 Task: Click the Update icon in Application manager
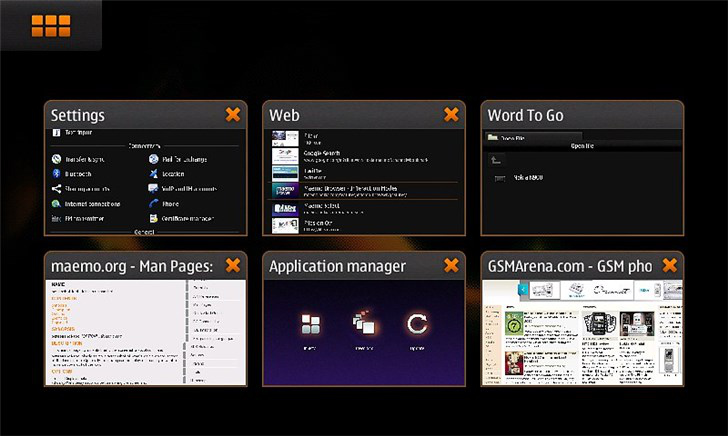[x=416, y=325]
